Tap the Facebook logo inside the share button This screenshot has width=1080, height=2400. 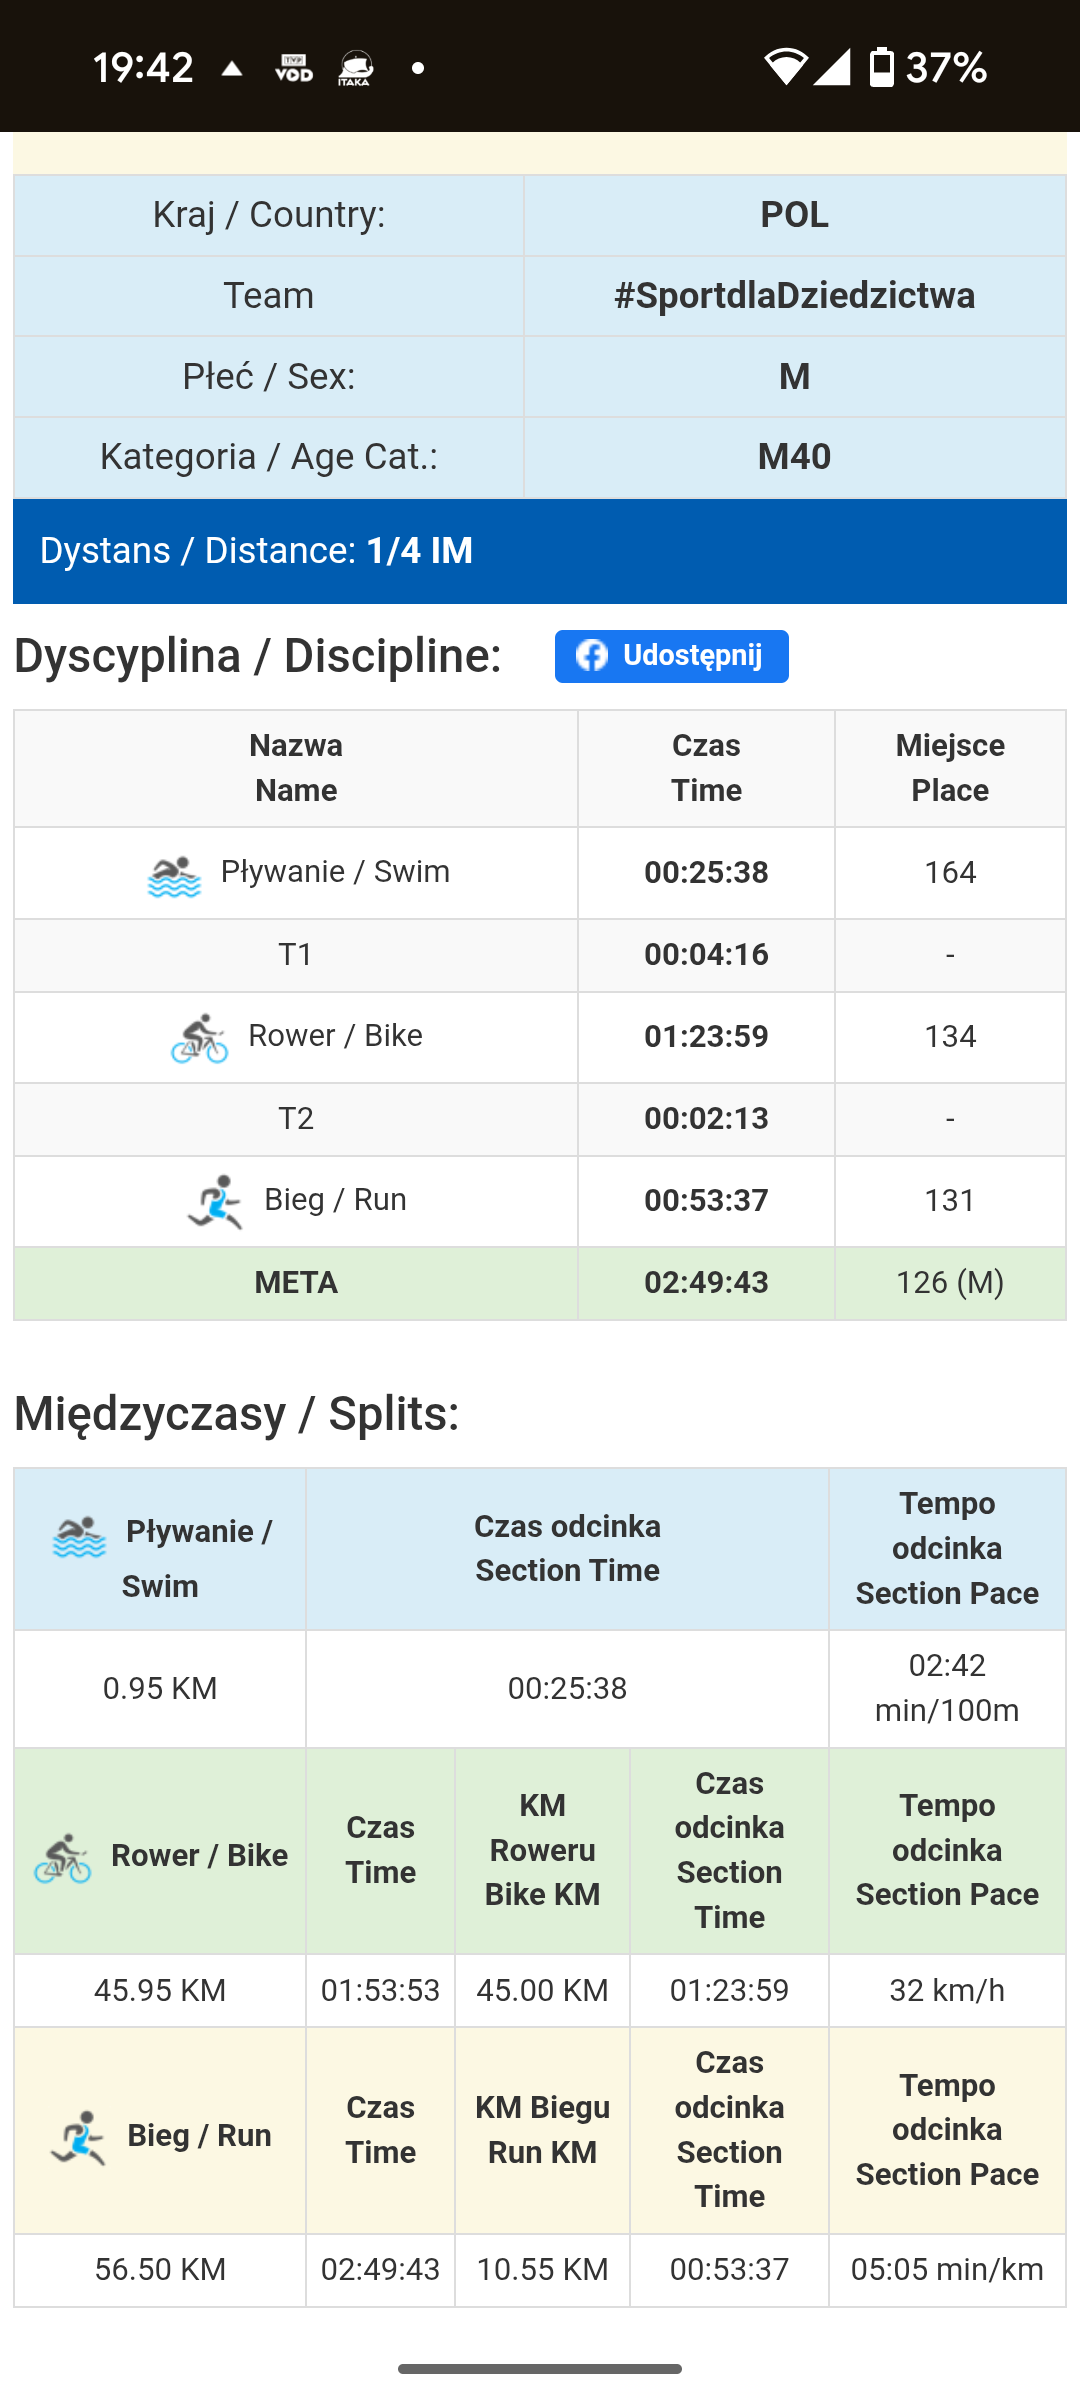click(x=592, y=656)
